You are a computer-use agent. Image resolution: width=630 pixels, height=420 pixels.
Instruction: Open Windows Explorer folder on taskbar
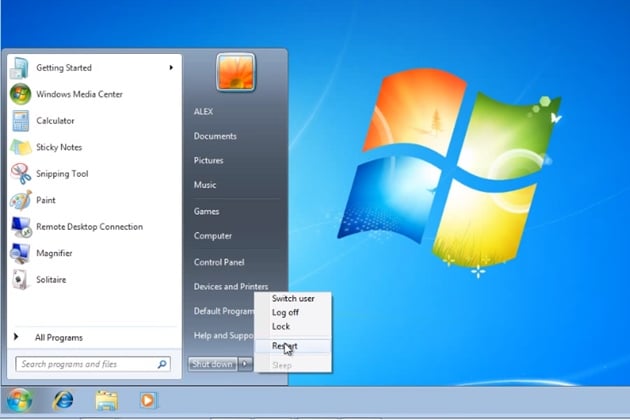106,400
